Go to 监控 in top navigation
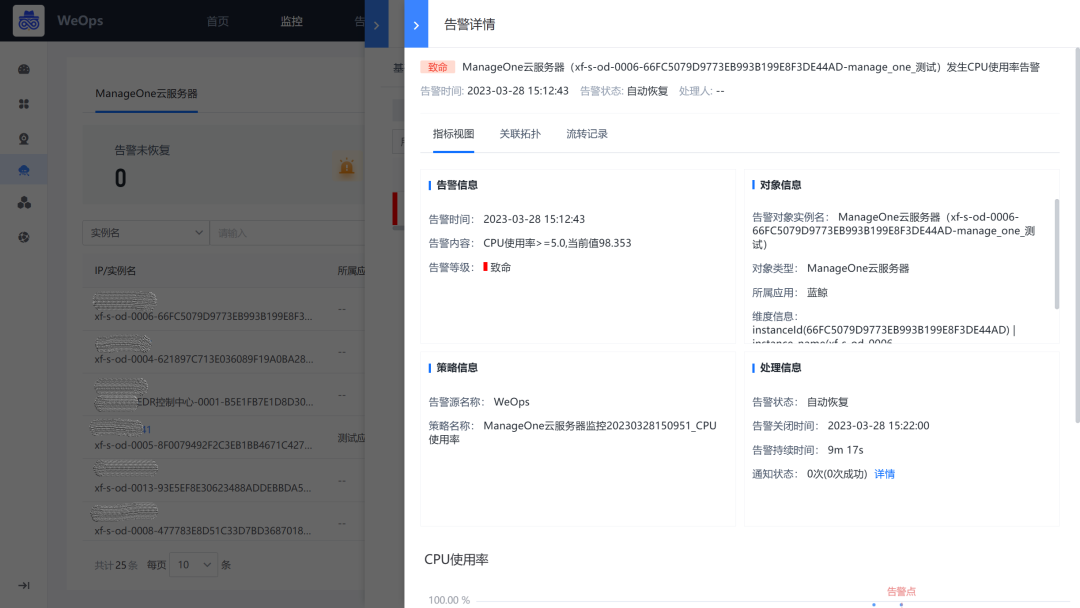The width and height of the screenshot is (1080, 608). point(291,21)
